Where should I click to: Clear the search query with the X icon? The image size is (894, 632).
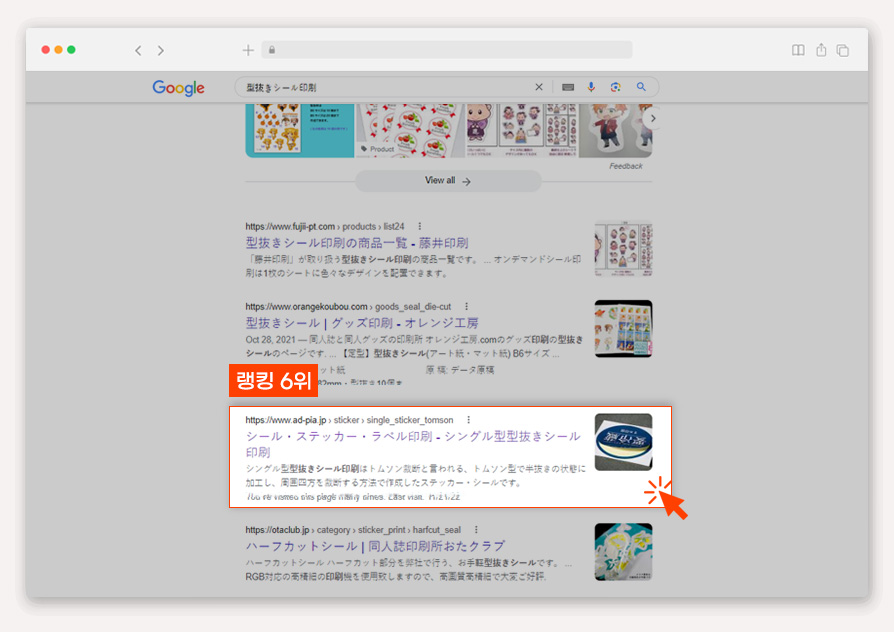(539, 87)
